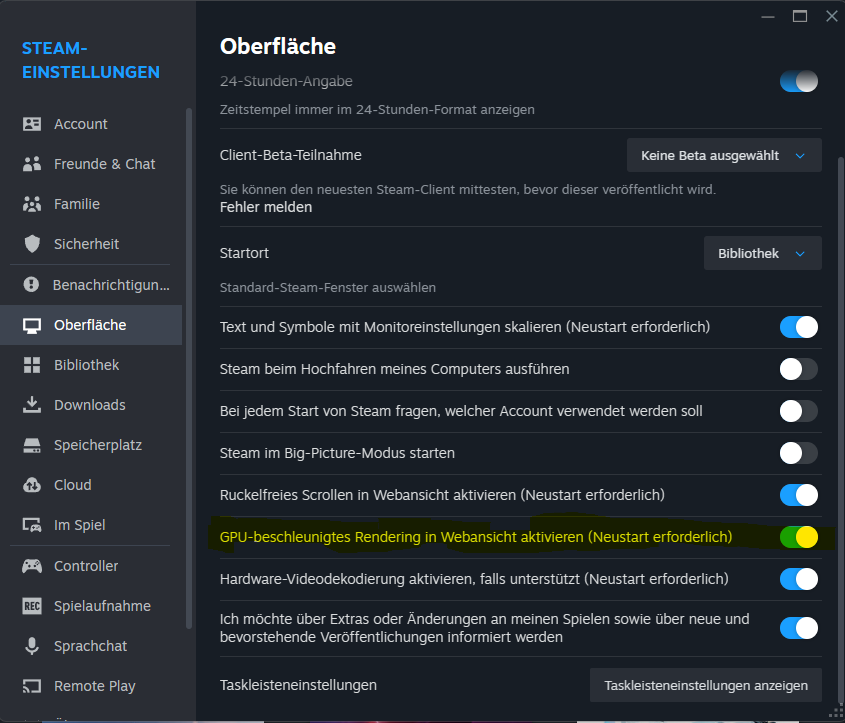Open Sprachchat settings
This screenshot has width=845, height=723.
[91, 646]
